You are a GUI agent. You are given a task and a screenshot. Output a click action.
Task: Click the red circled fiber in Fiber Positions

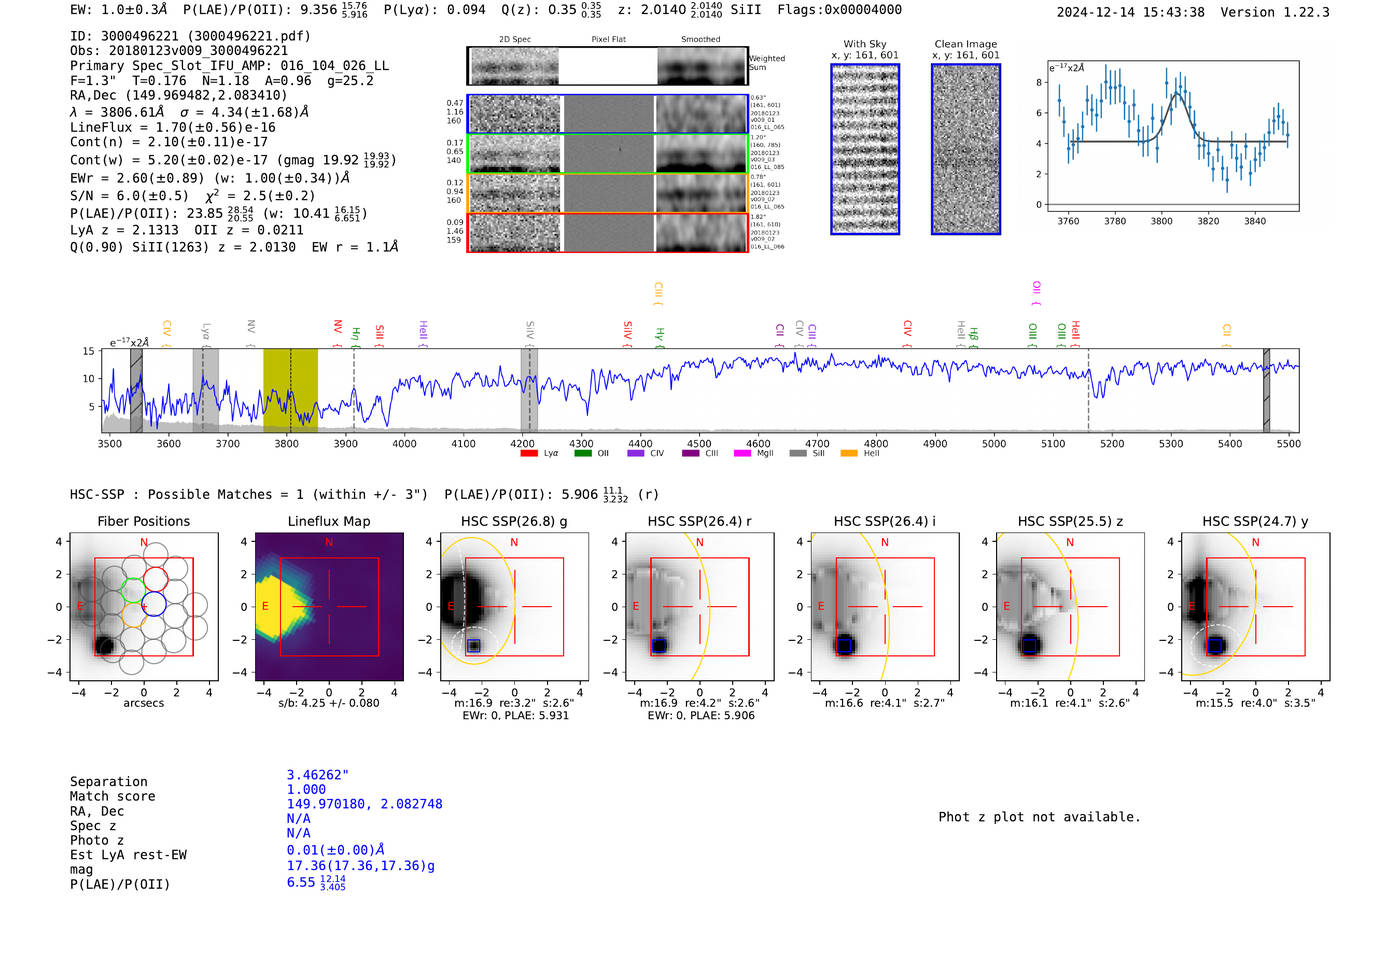[x=157, y=580]
